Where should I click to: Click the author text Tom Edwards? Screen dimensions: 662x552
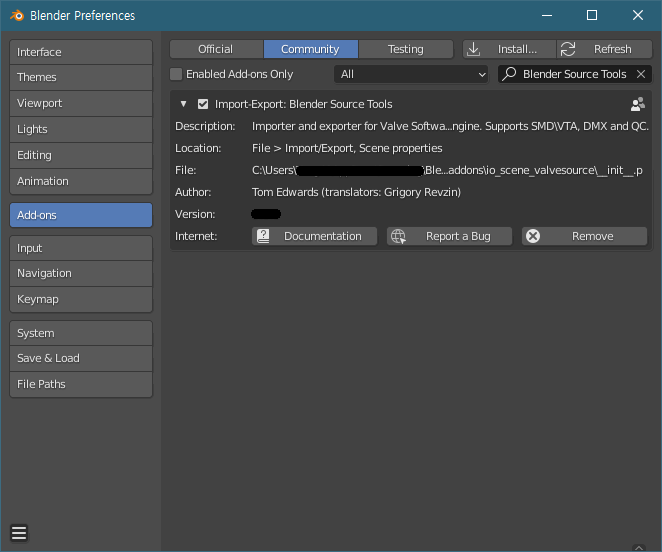[x=285, y=192]
